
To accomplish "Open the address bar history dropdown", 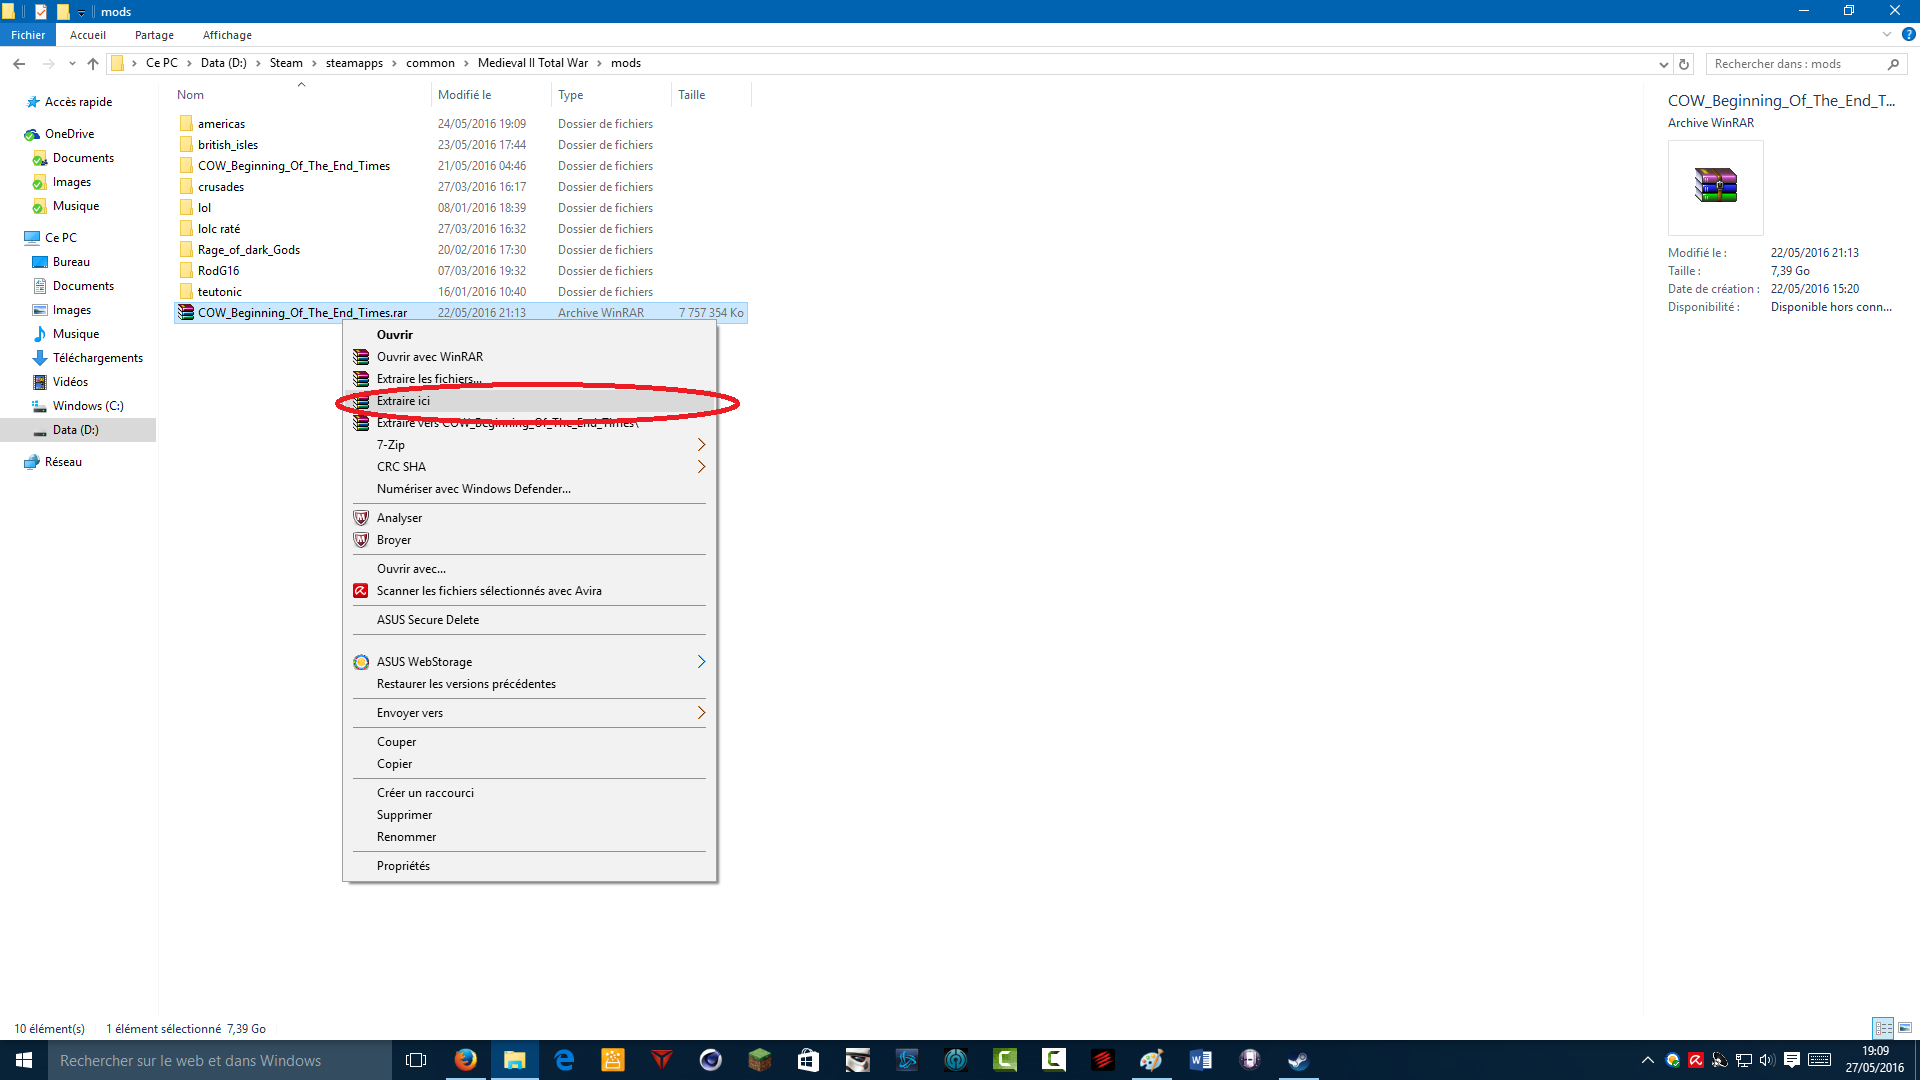I will (x=1663, y=64).
